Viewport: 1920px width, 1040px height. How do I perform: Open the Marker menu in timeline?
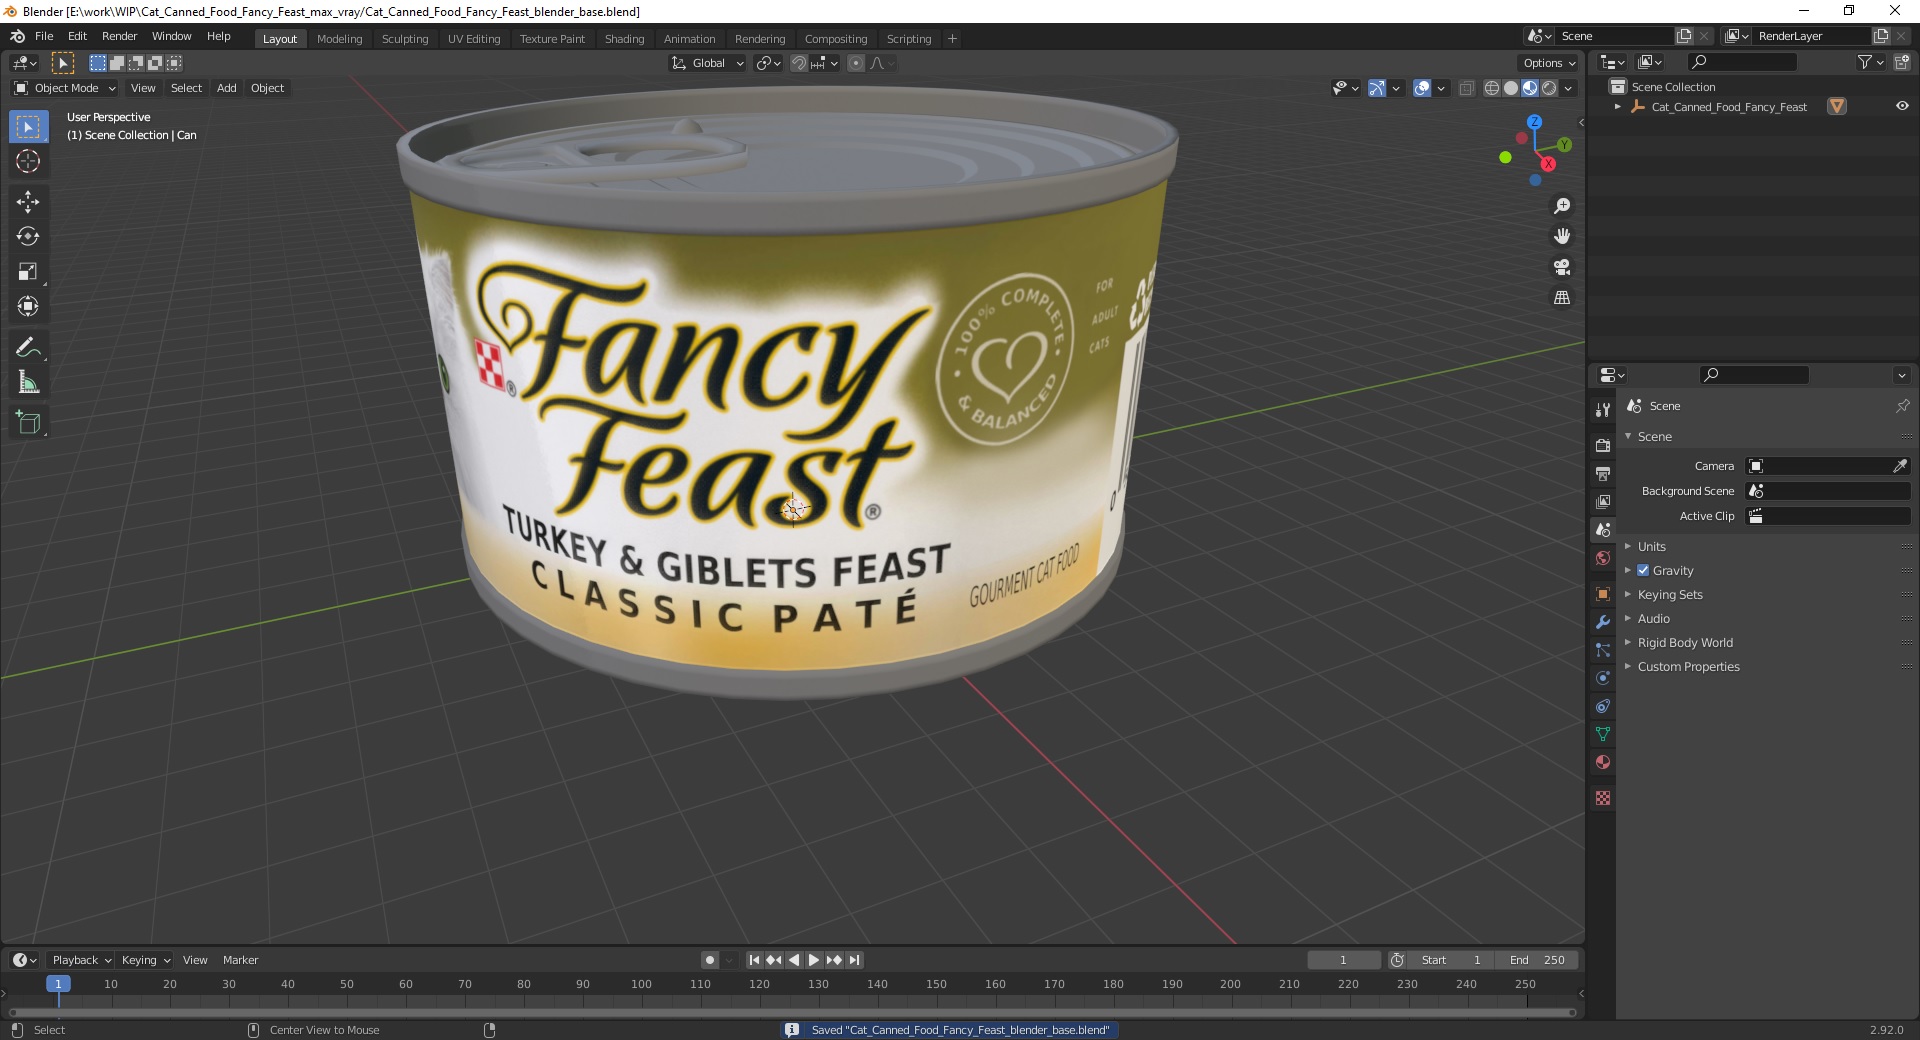tap(240, 960)
